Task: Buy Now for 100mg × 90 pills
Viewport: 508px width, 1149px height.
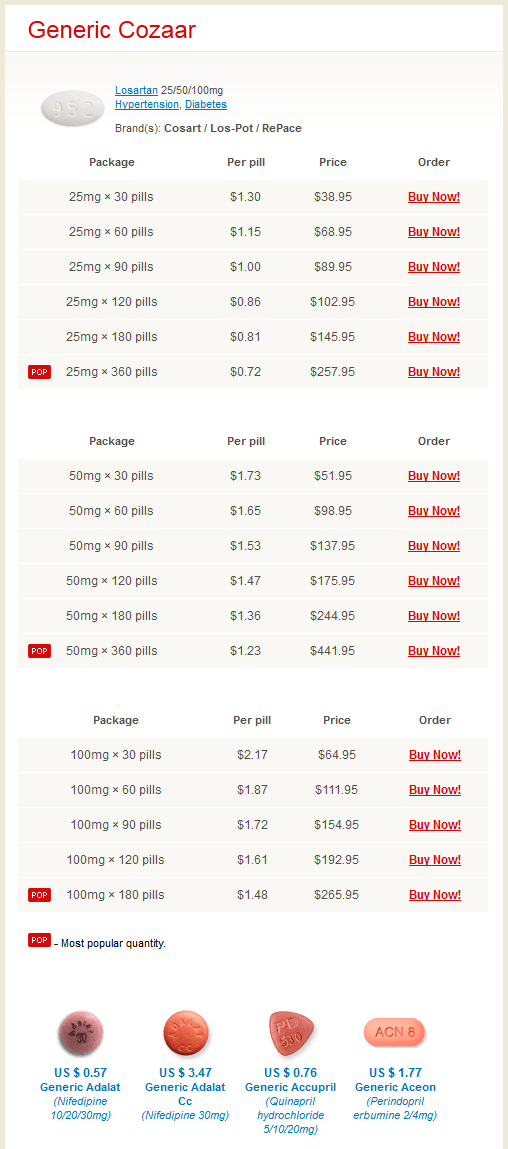Action: (x=435, y=824)
